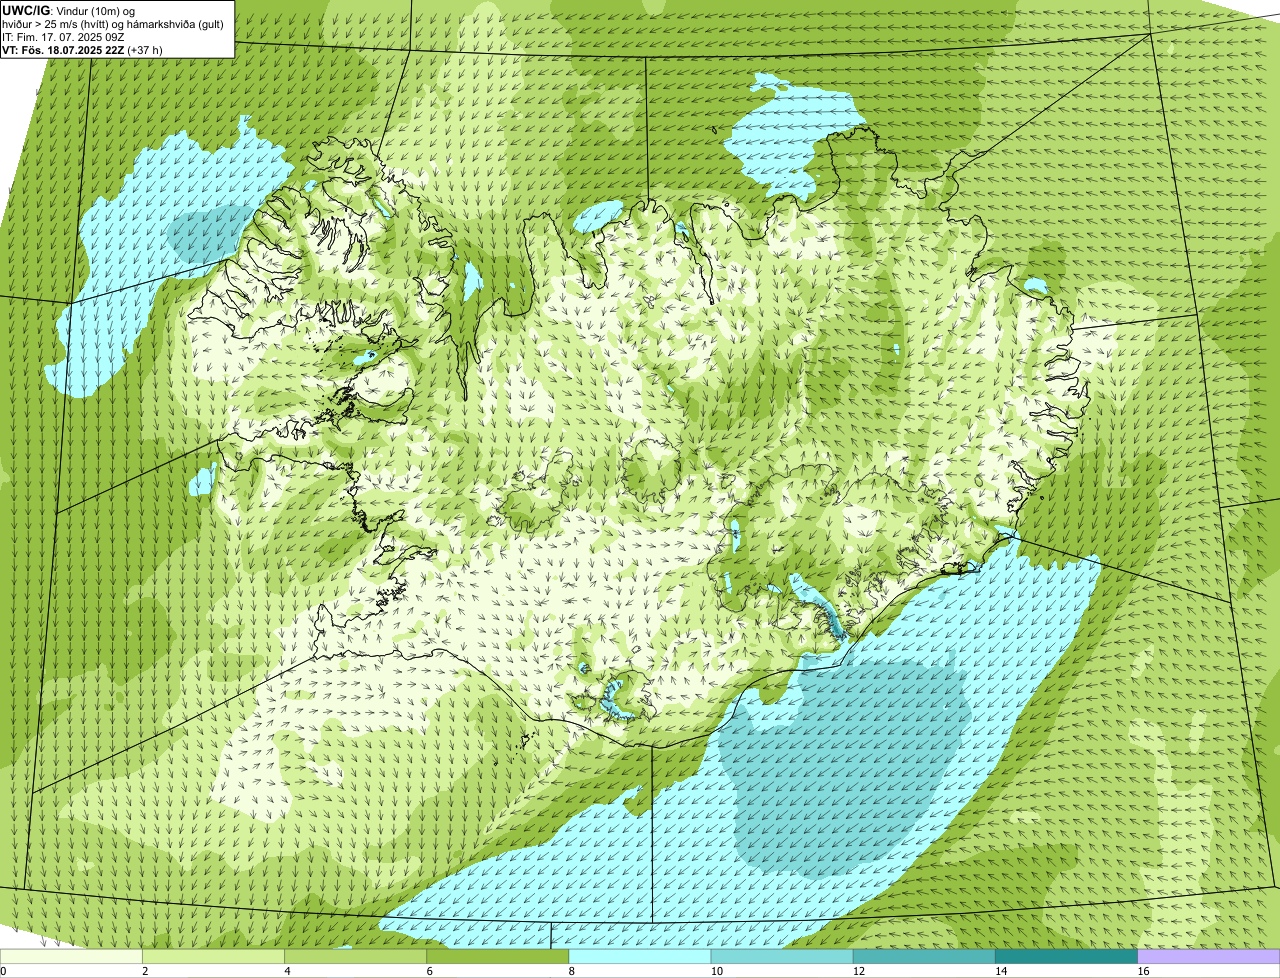
Task: Click the title line 'UWC/IG: Vindur (10m) og'
Action: pos(68,10)
